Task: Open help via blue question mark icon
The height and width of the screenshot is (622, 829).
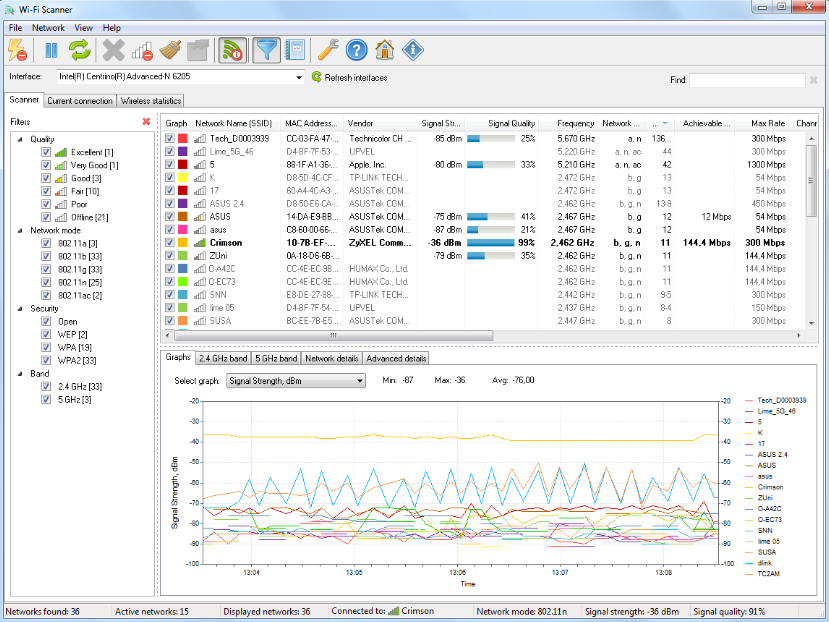Action: (x=356, y=50)
